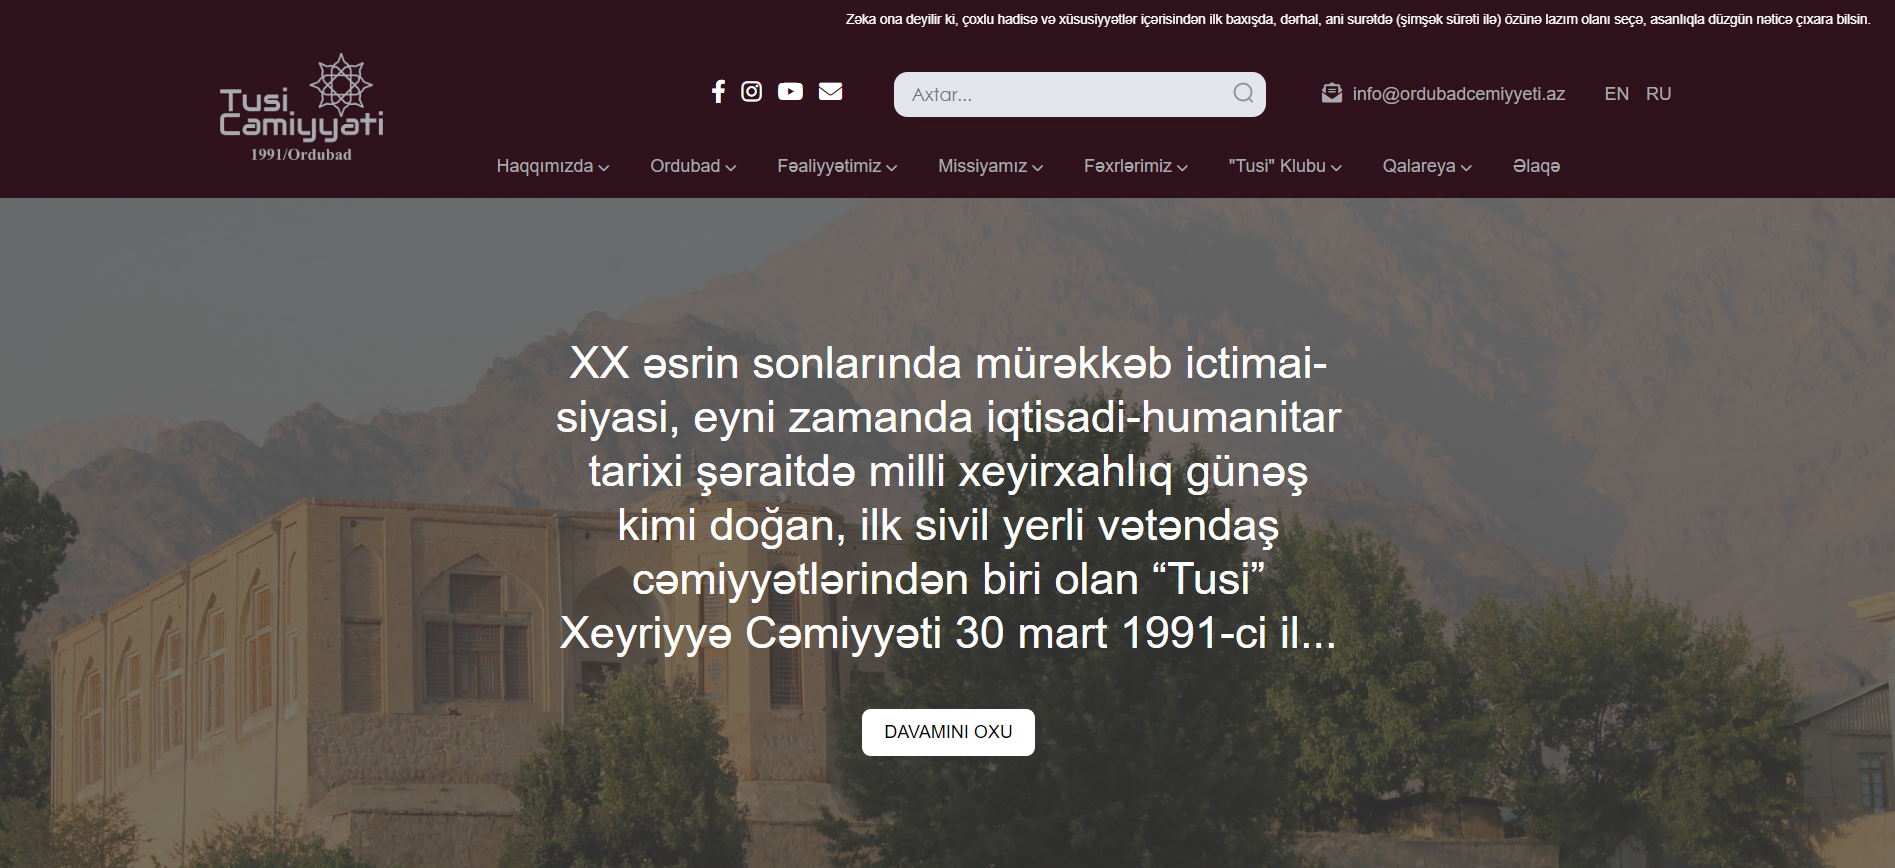This screenshot has width=1895, height=868.
Task: Click the Tusi Cəmiyyəti logo
Action: pyautogui.click(x=301, y=108)
